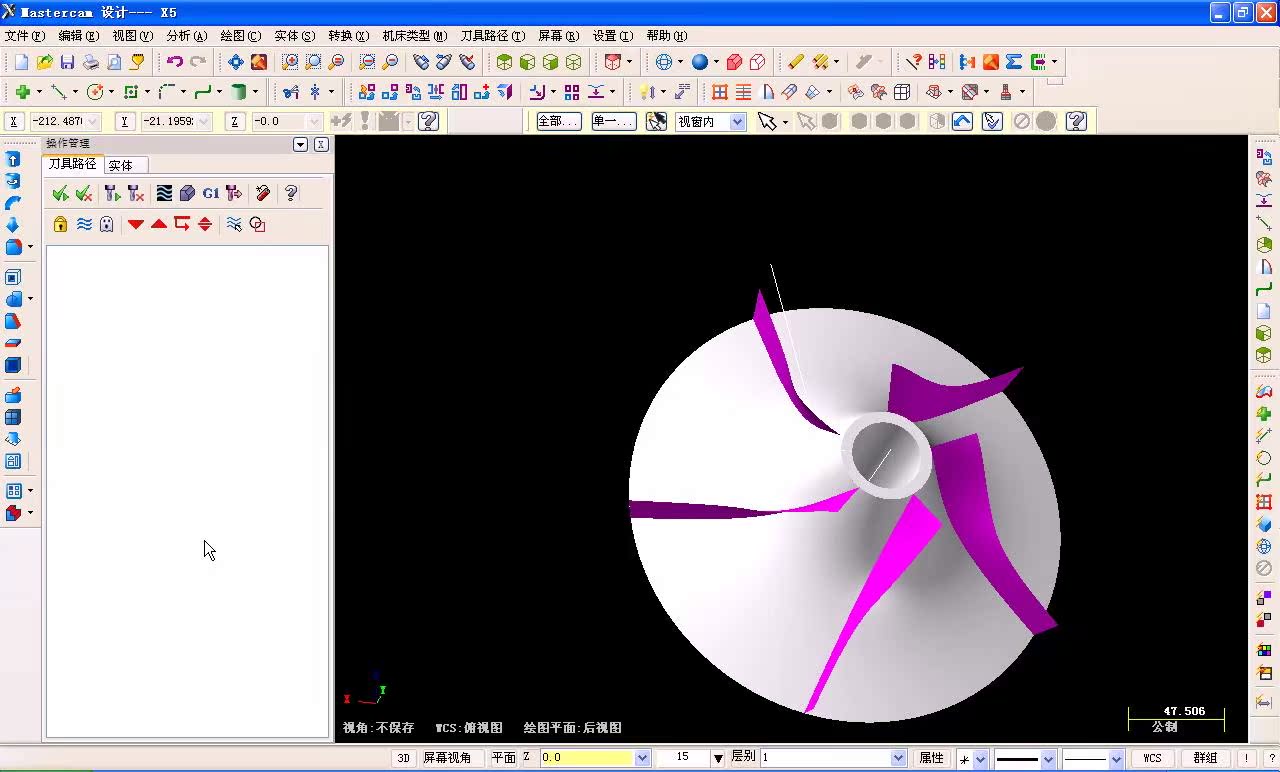Select all operations with green check icon
Viewport: 1280px width, 772px height.
click(x=60, y=193)
